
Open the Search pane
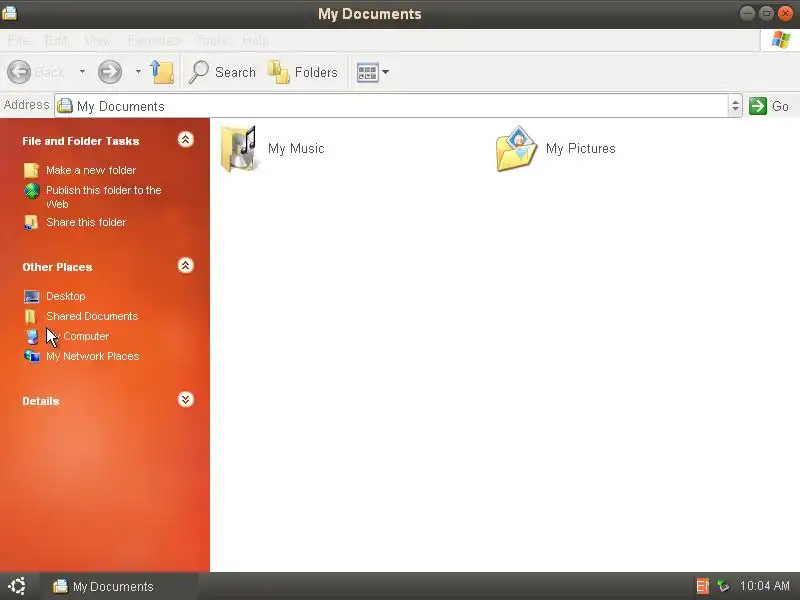[222, 72]
